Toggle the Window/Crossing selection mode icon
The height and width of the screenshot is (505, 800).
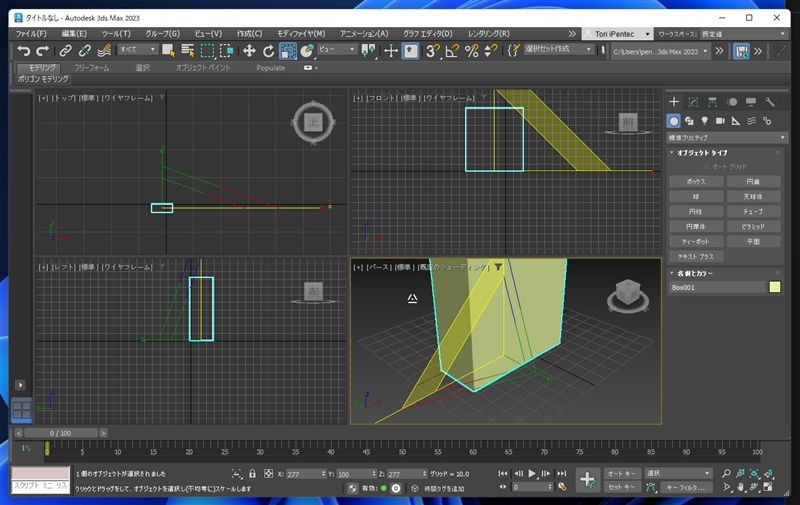pyautogui.click(x=227, y=50)
